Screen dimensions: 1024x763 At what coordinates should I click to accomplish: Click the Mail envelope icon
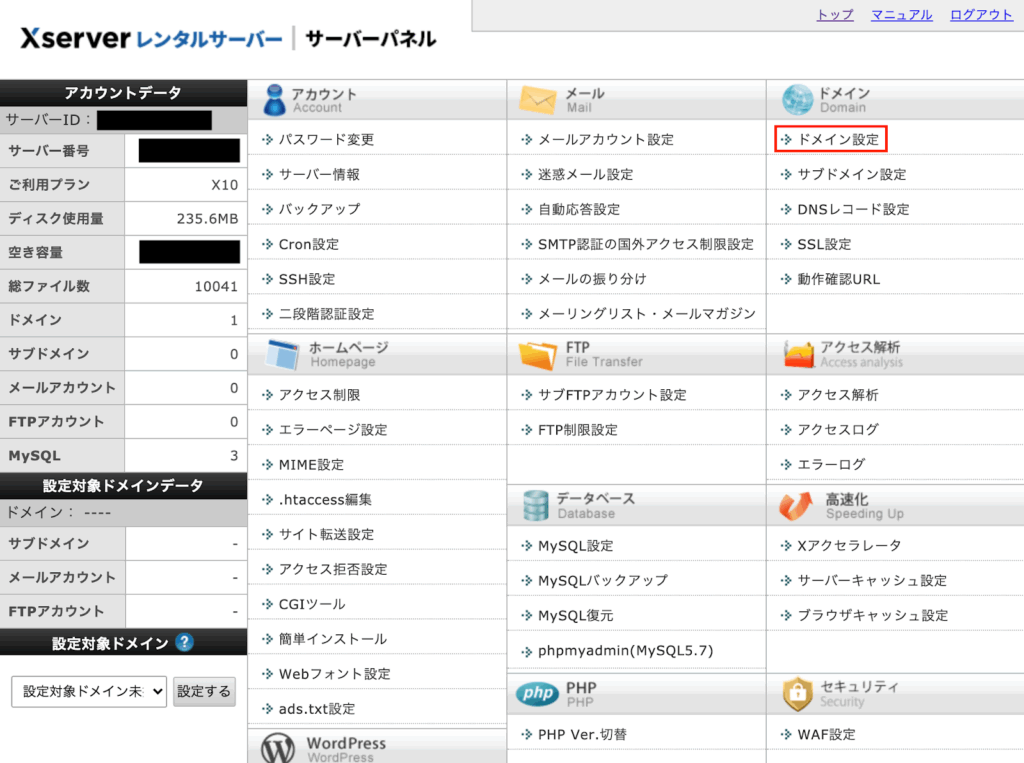[x=537, y=100]
